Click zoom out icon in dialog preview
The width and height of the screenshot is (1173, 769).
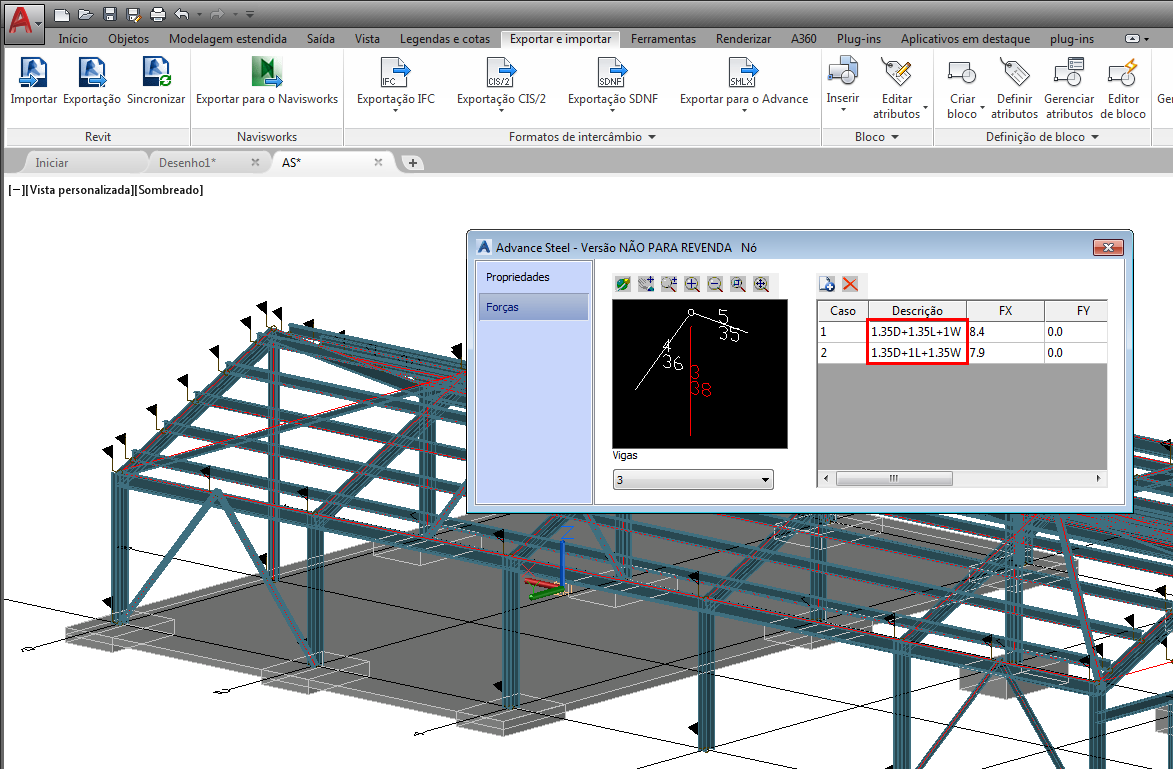[715, 284]
